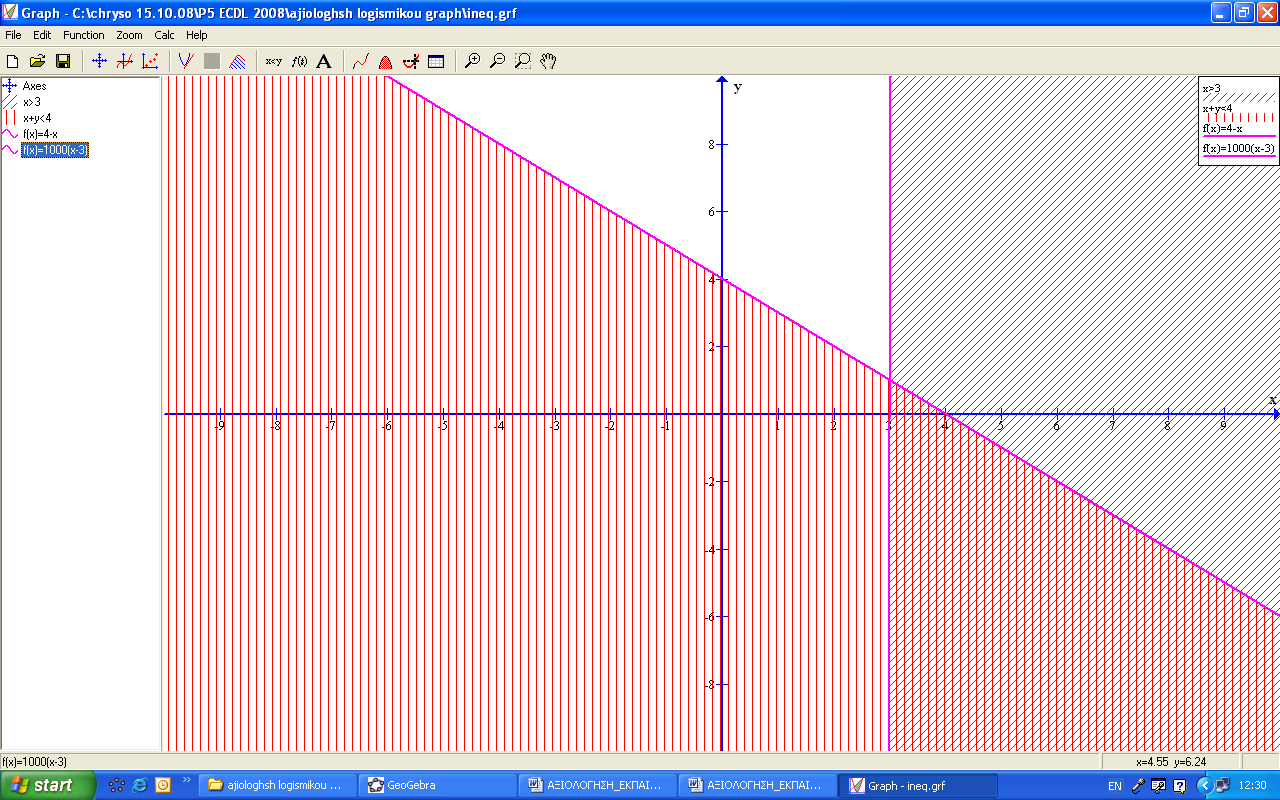The width and height of the screenshot is (1280, 800).
Task: Switch to the second ΑΞΙΟΛΟΓΗΣΗ_ΕΚΠΑΙ Word taskbar button
Action: [757, 785]
